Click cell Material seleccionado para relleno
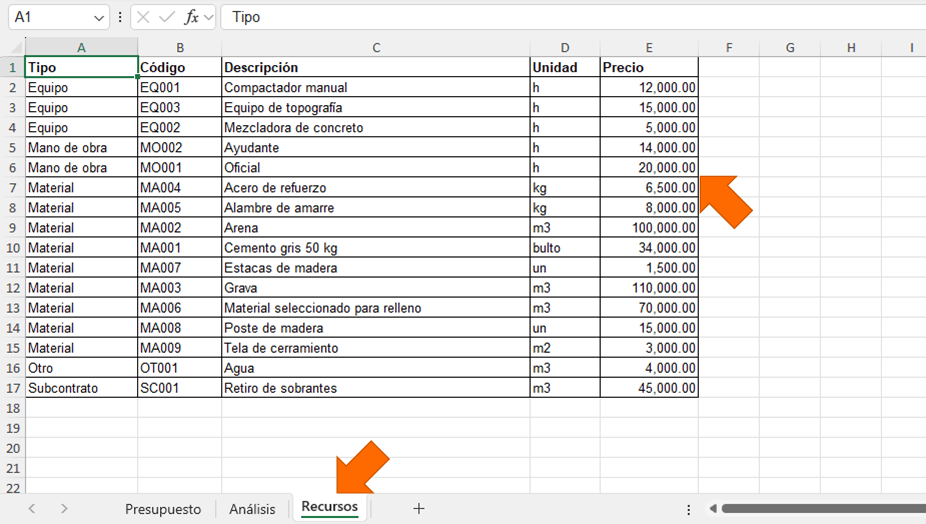 pos(376,308)
